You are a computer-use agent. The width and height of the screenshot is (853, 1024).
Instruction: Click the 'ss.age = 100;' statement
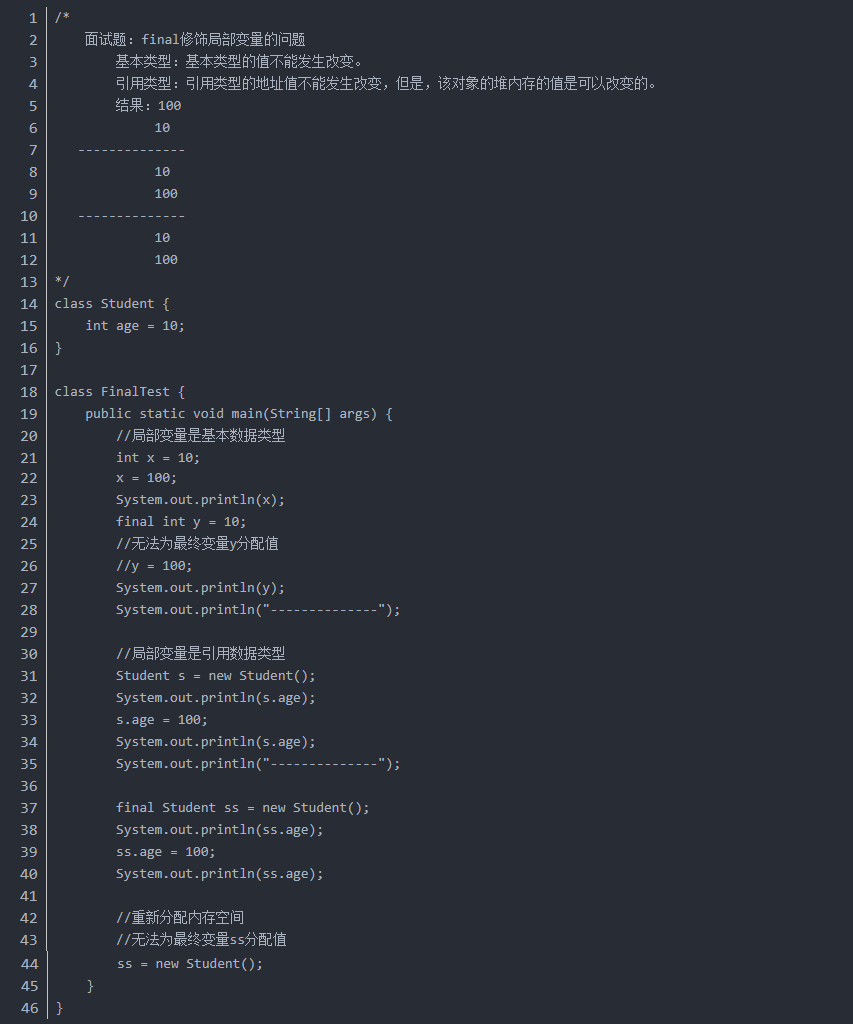(x=165, y=852)
